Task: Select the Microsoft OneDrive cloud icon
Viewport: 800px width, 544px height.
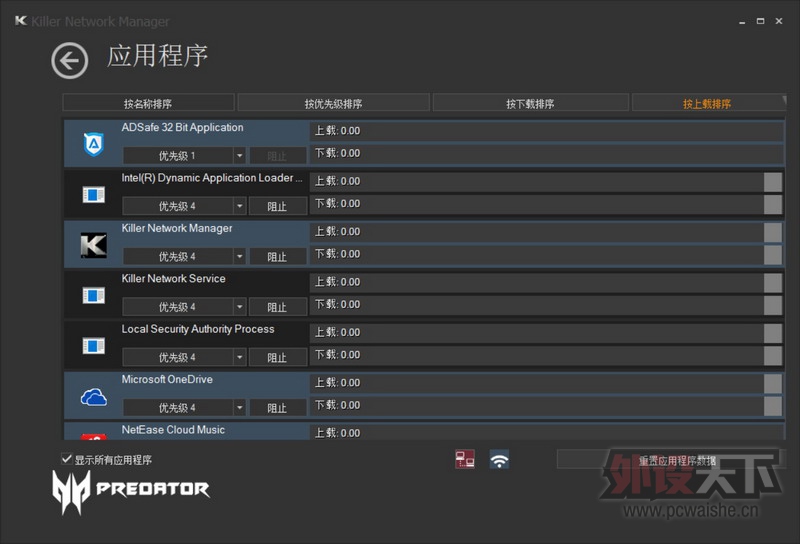Action: pos(93,397)
